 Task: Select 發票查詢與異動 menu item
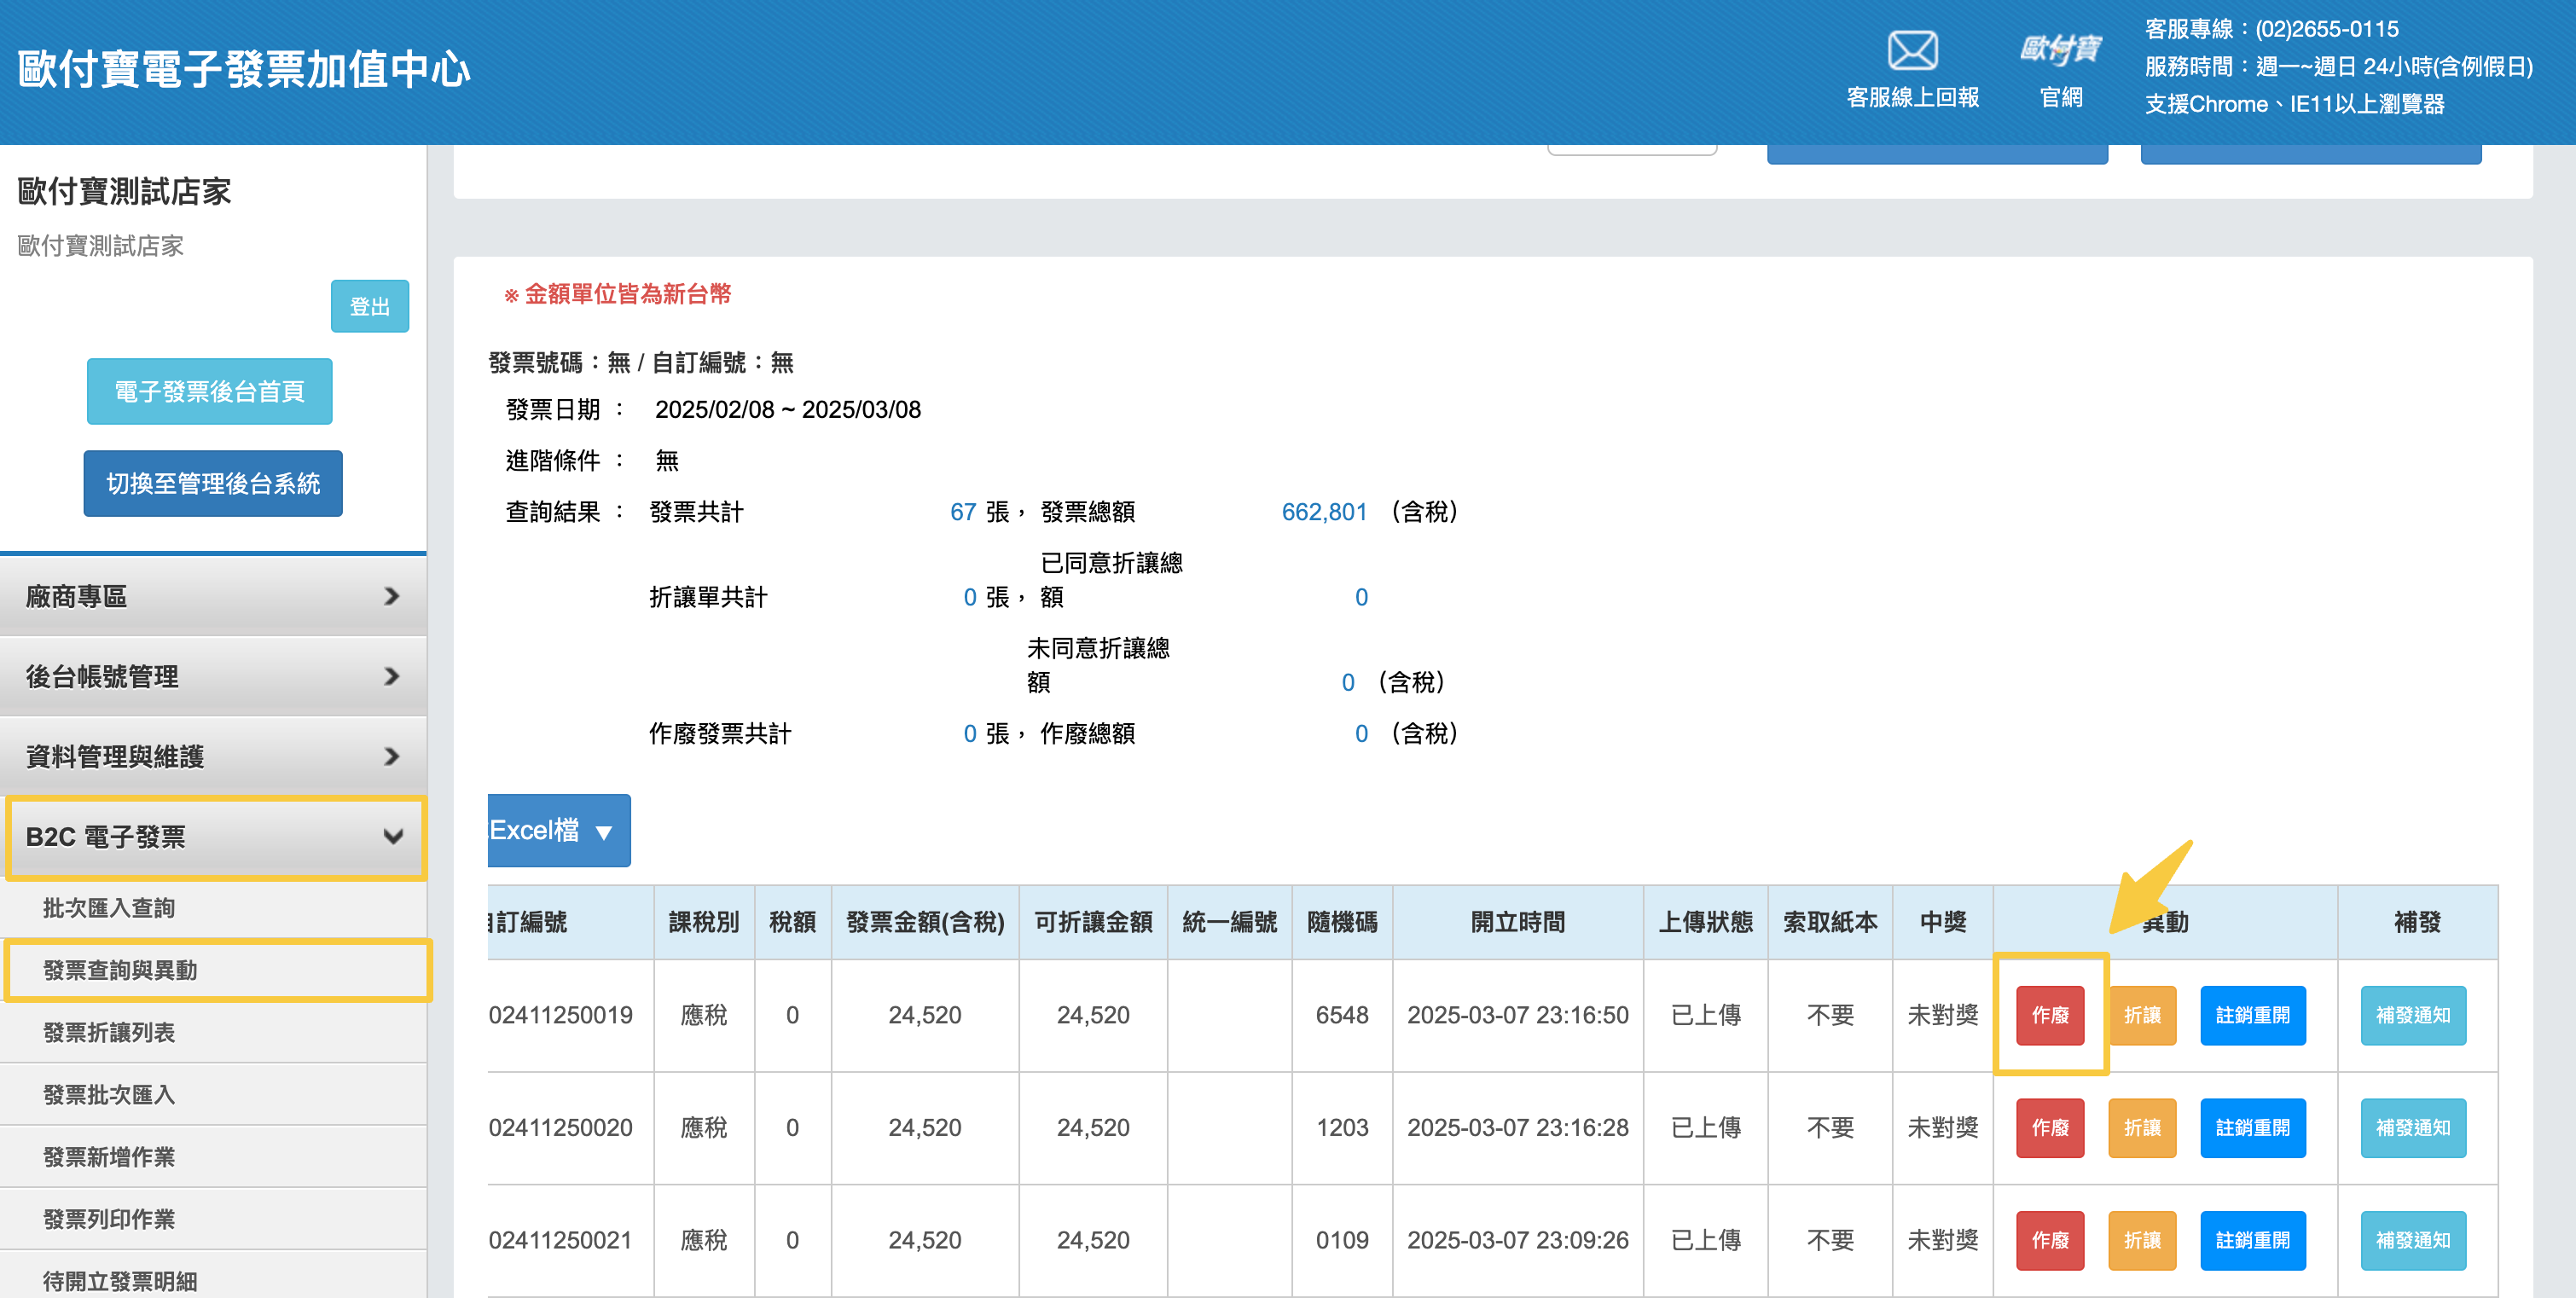[x=120, y=970]
